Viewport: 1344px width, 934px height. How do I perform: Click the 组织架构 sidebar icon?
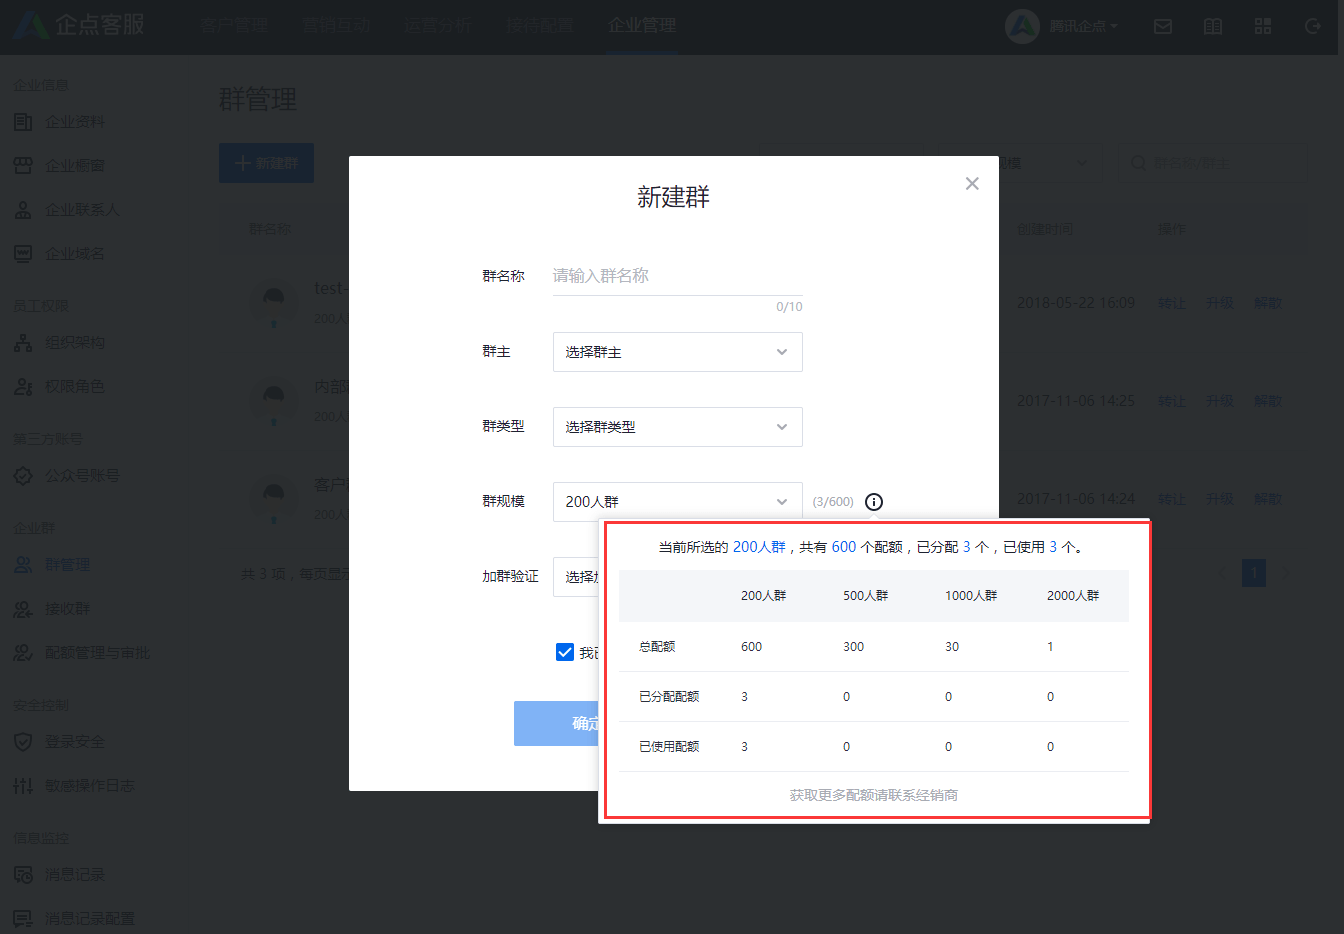point(22,342)
